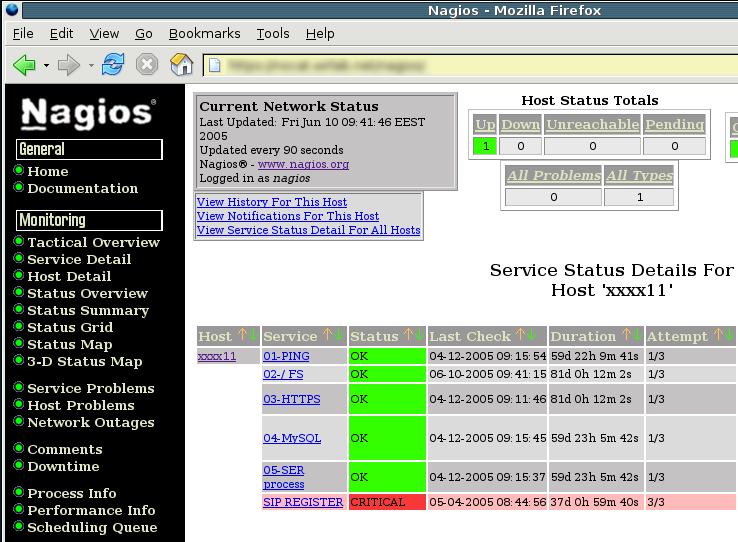Sort Host column ascending arrow
The height and width of the screenshot is (542, 738).
tap(242, 335)
